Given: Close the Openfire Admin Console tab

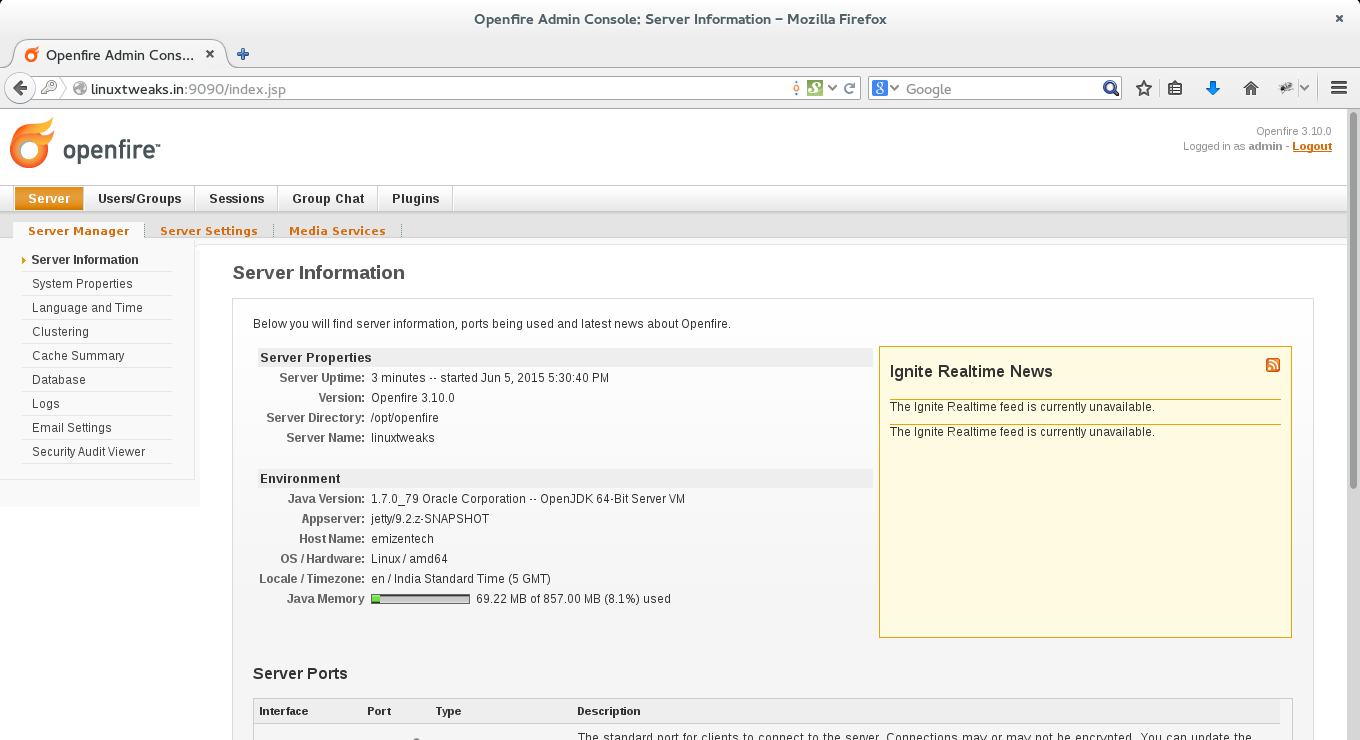Looking at the screenshot, I should 210,55.
